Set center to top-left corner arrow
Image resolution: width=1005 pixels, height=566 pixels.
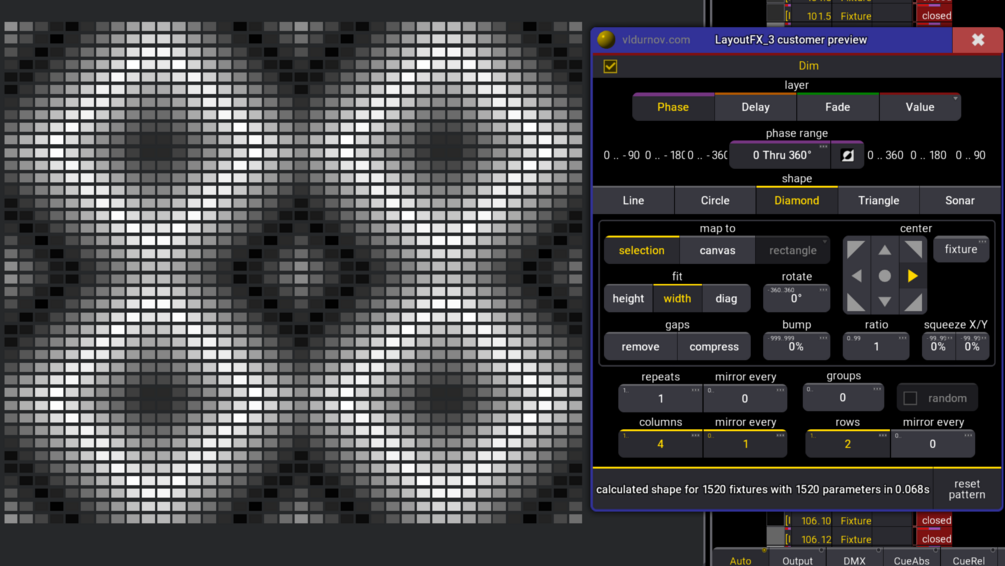click(x=856, y=249)
